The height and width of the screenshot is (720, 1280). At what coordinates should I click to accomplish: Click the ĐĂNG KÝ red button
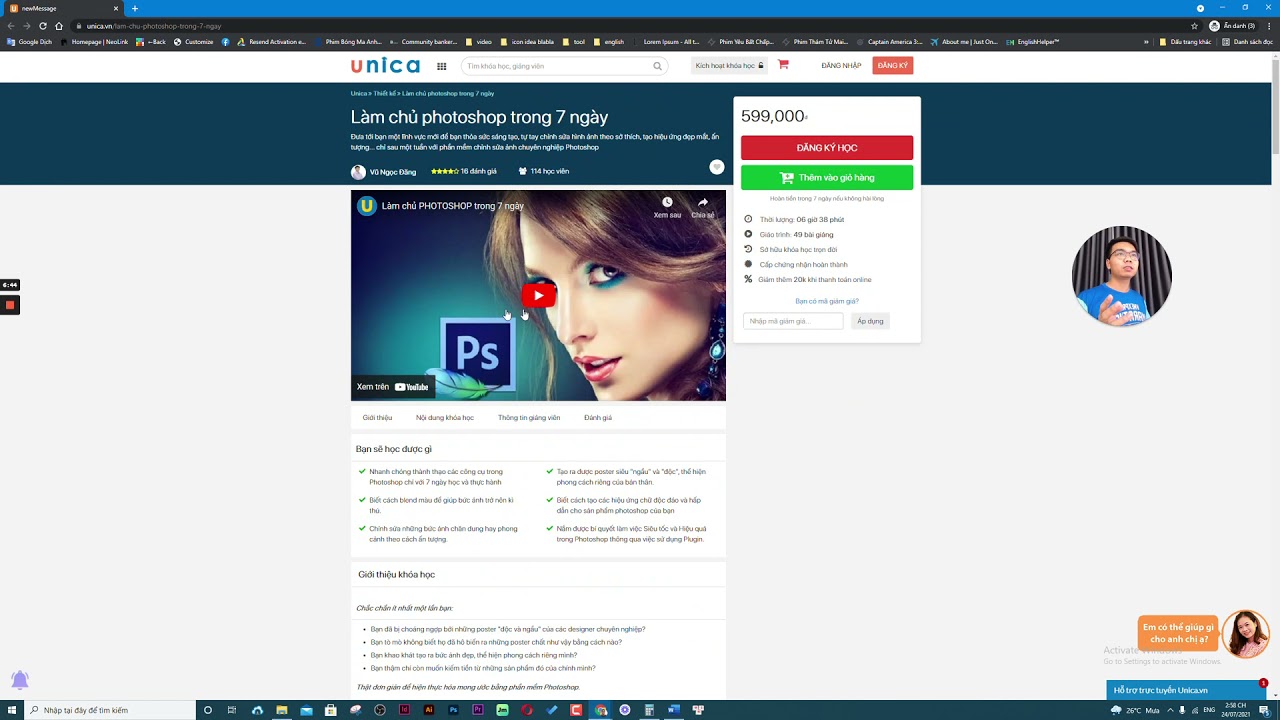pos(892,66)
